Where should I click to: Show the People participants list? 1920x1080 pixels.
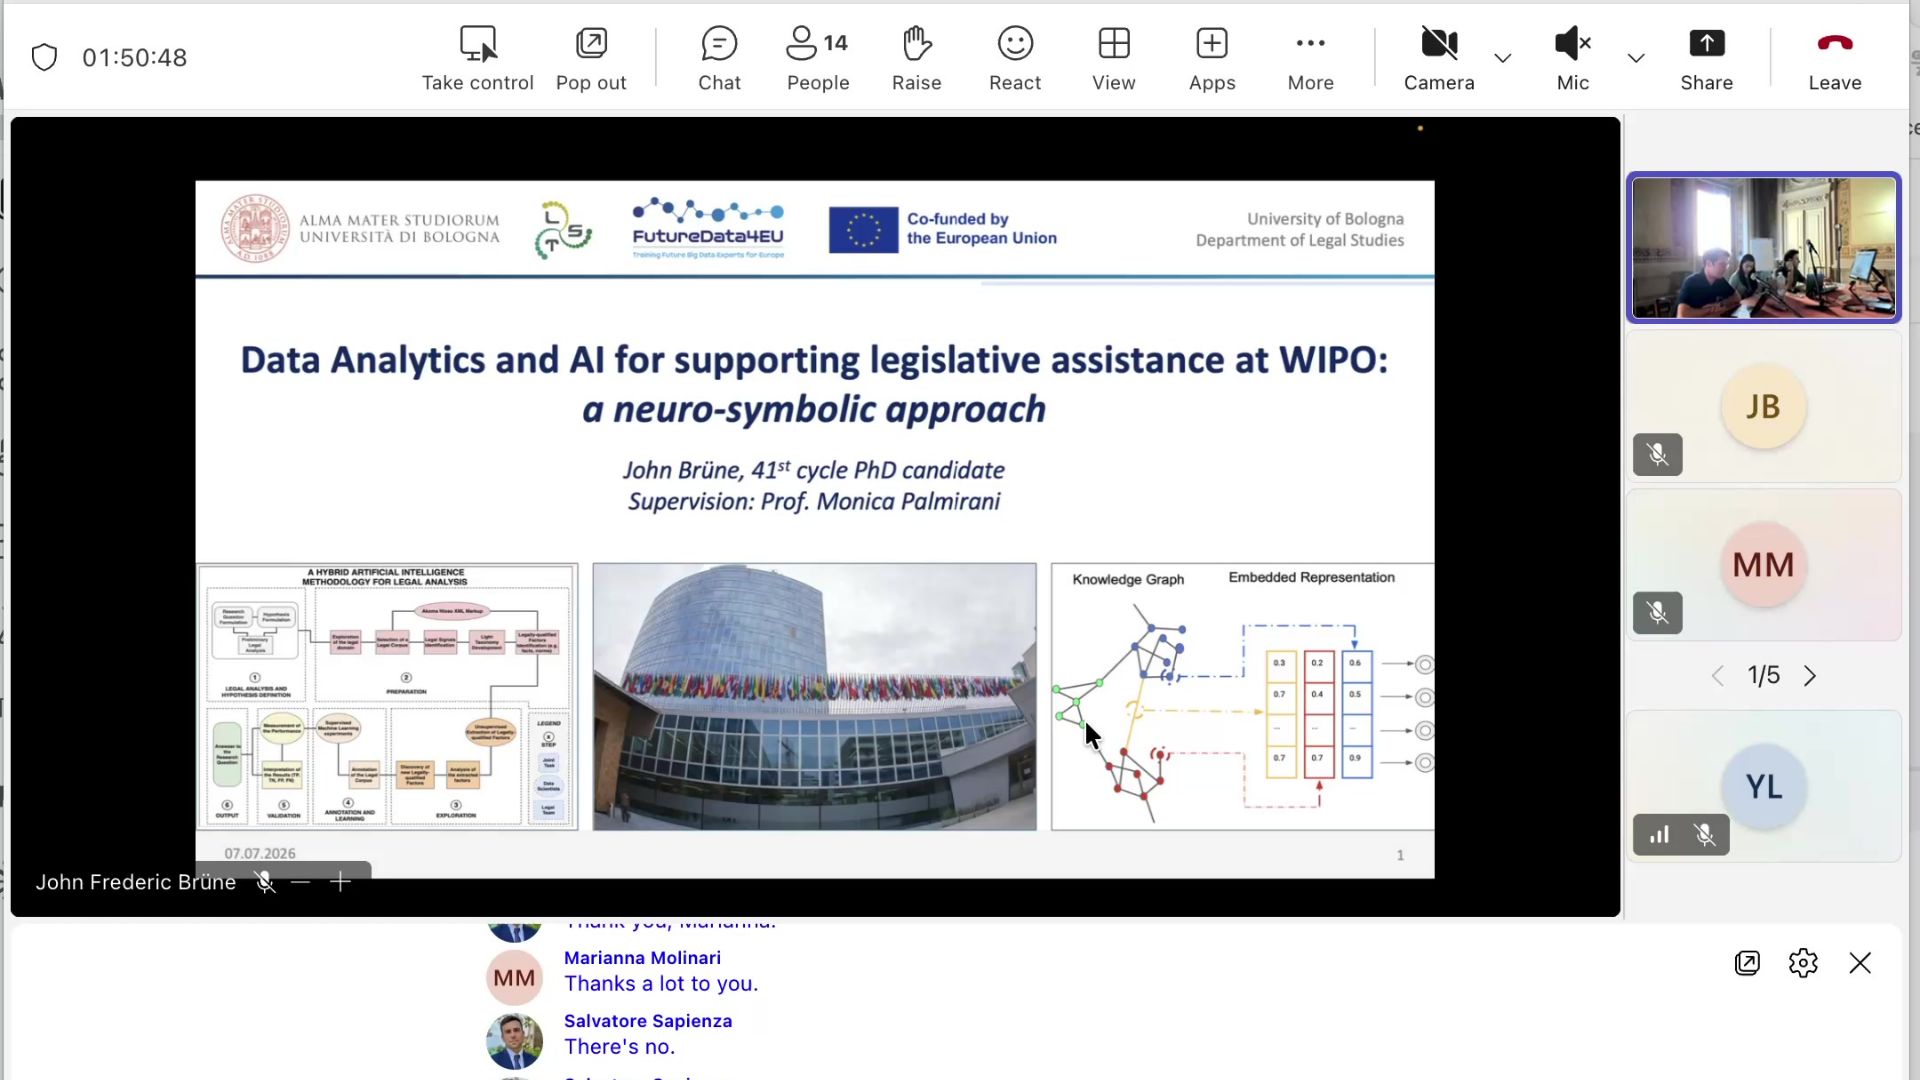coord(818,58)
